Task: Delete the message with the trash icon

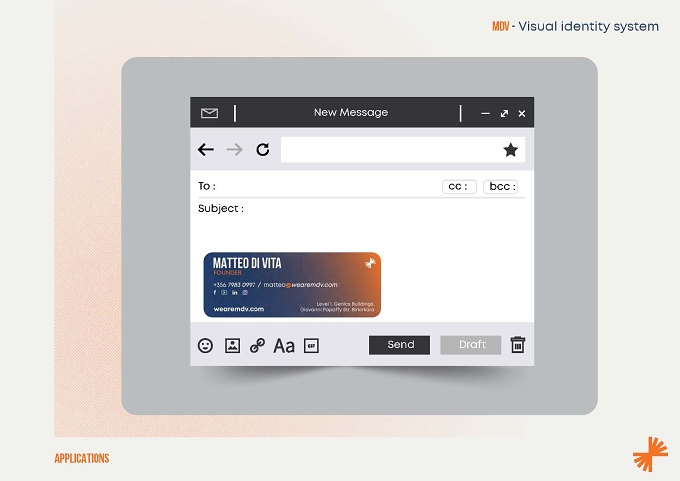Action: point(518,345)
